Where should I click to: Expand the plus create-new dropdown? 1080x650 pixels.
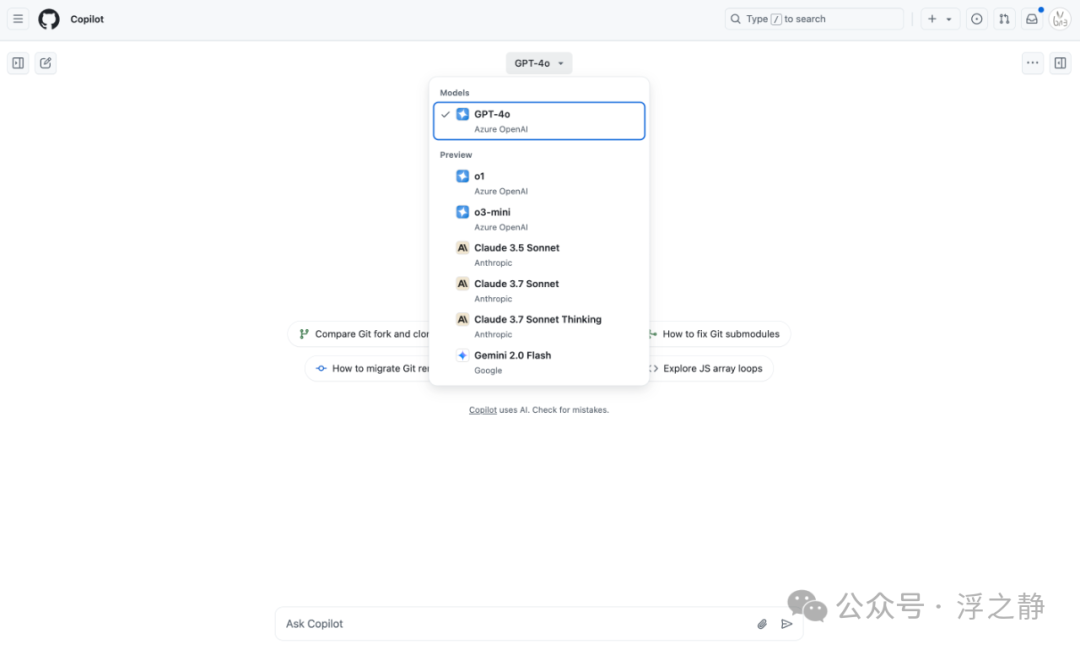[x=939, y=19]
